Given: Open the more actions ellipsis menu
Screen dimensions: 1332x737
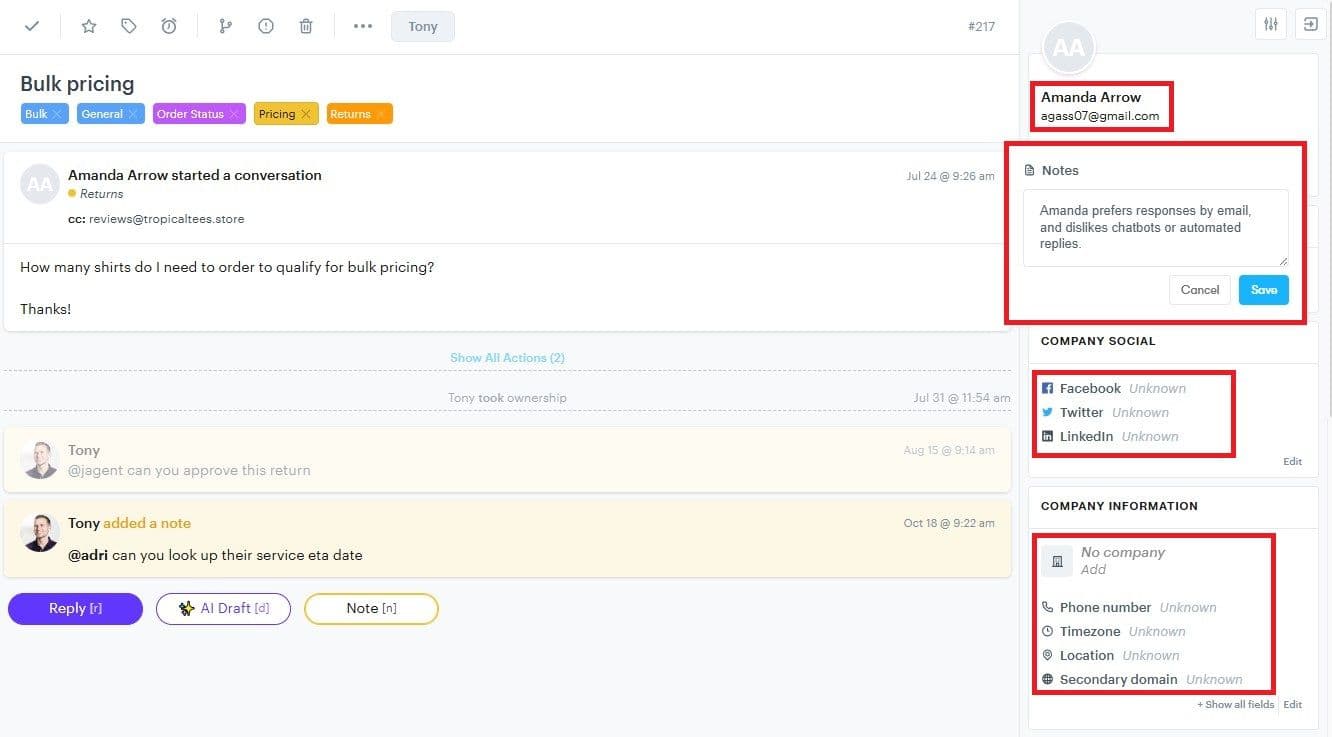Looking at the screenshot, I should click(362, 26).
